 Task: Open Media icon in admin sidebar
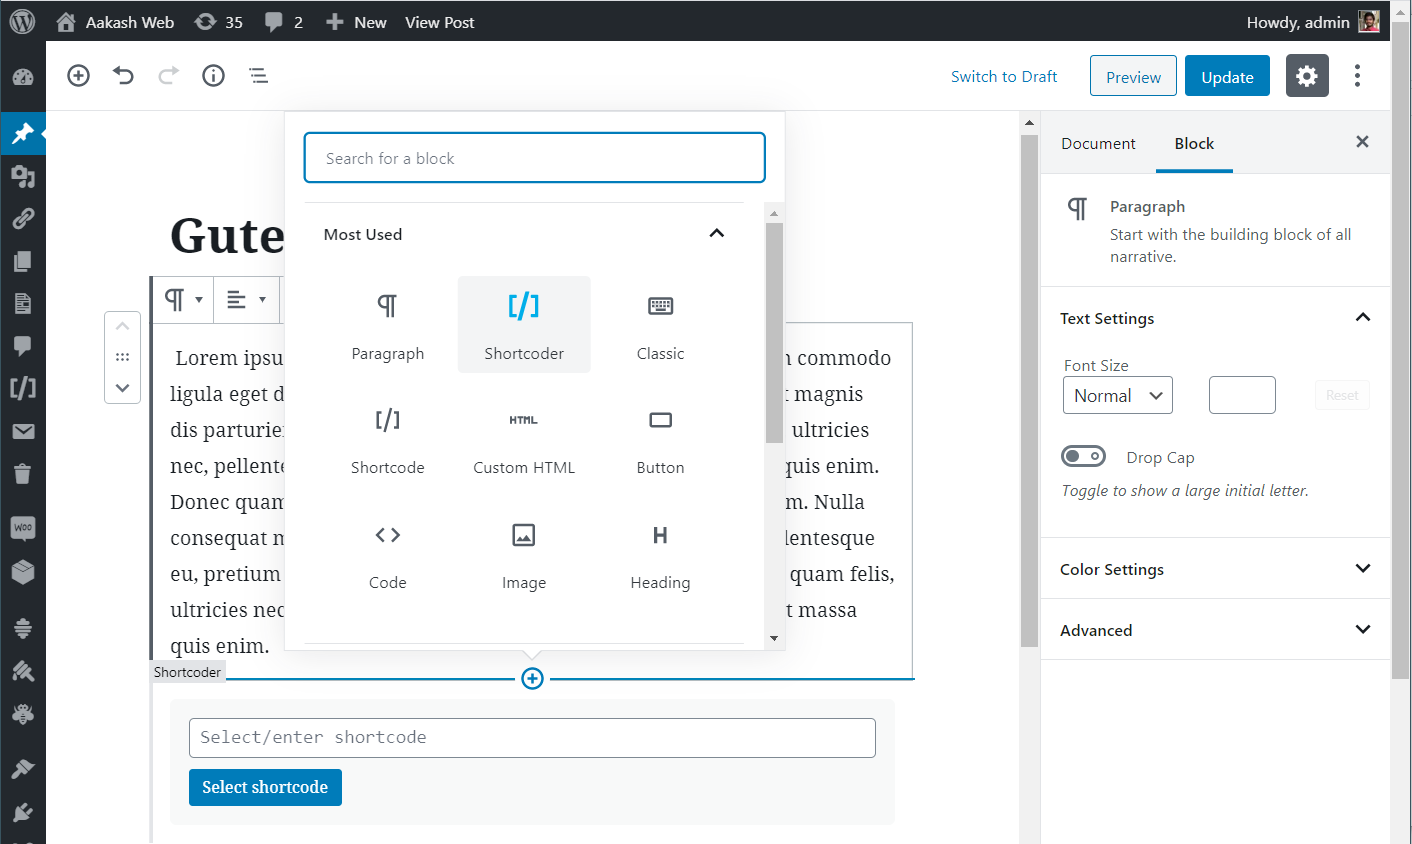coord(23,177)
